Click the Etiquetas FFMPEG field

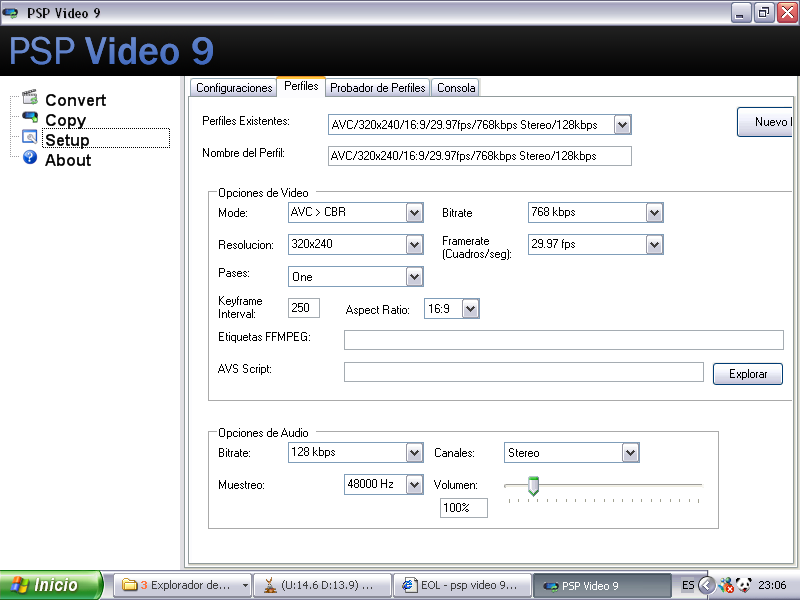[x=564, y=340]
